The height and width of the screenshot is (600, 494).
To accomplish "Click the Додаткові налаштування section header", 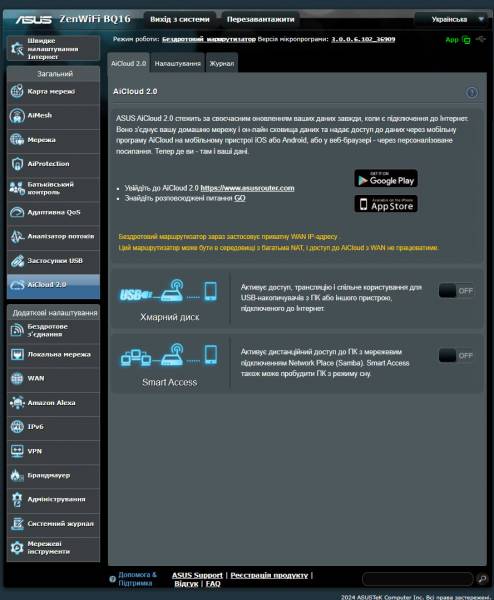I will (x=54, y=313).
